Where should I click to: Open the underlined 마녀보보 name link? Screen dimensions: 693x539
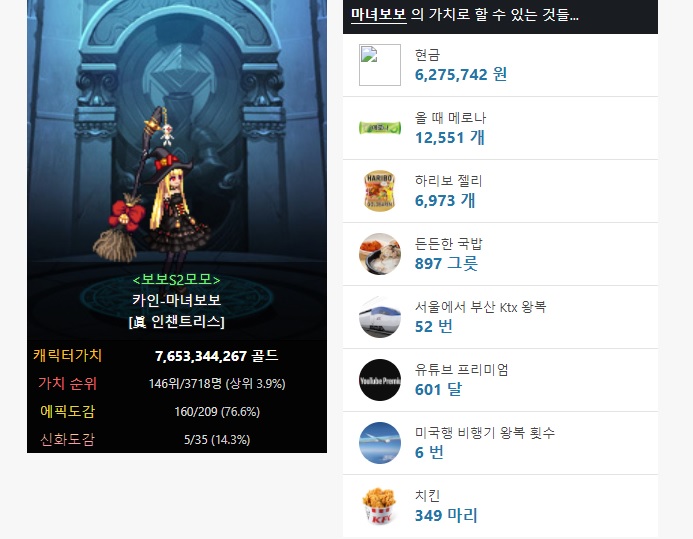point(379,15)
